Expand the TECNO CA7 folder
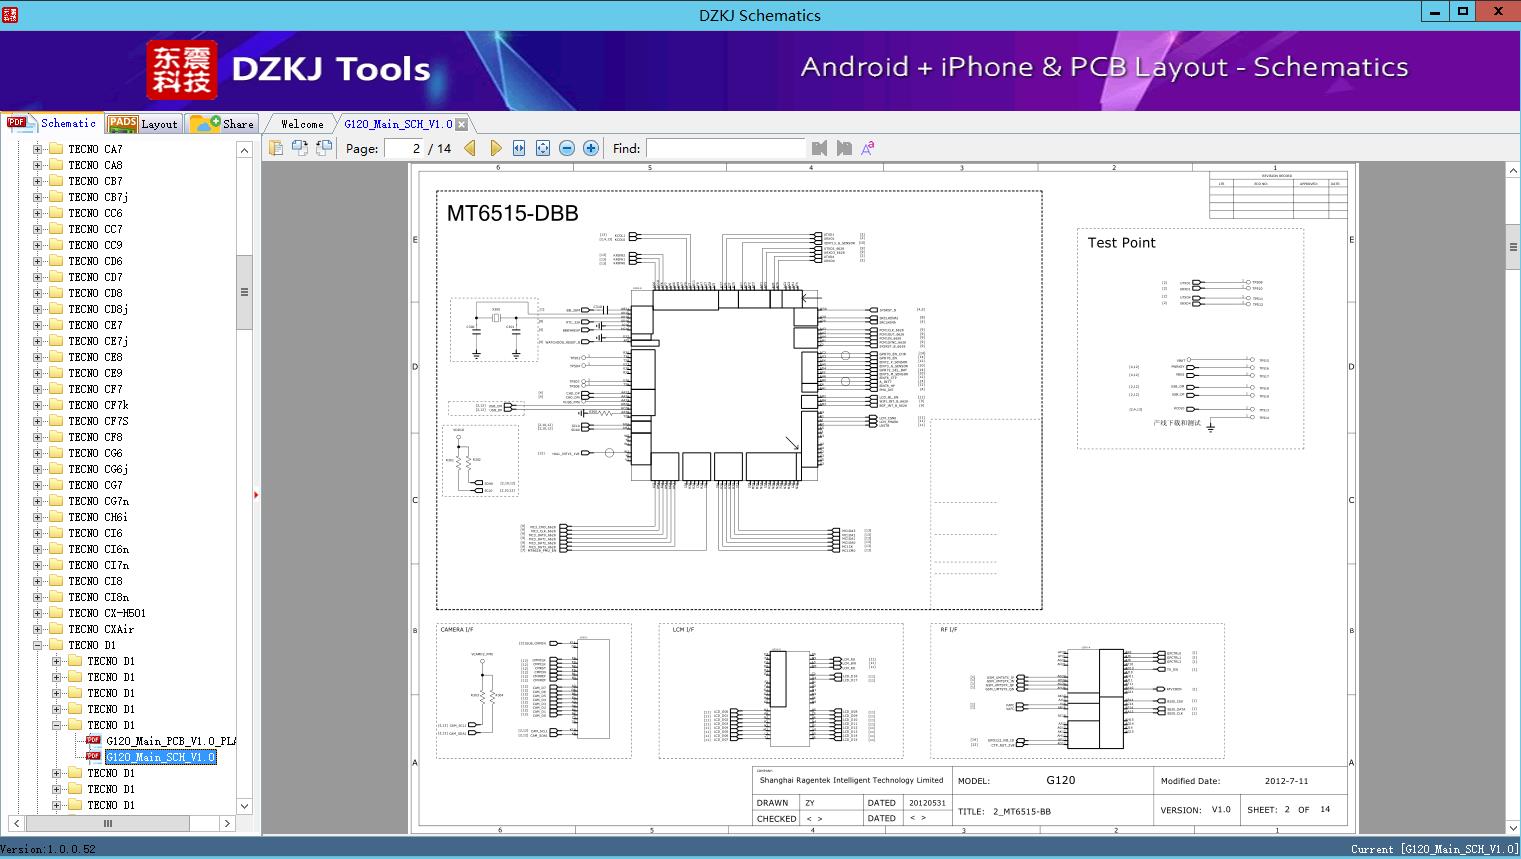This screenshot has height=859, width=1521. [38, 149]
